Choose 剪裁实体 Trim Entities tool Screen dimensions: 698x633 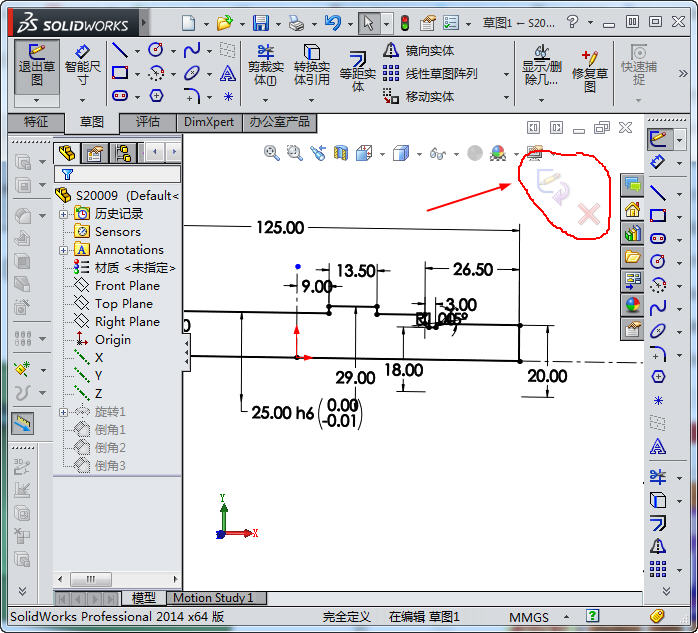(265, 65)
